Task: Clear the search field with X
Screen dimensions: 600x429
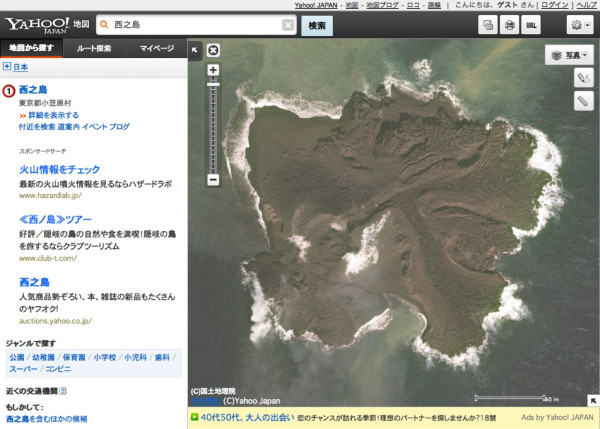Action: pyautogui.click(x=288, y=25)
